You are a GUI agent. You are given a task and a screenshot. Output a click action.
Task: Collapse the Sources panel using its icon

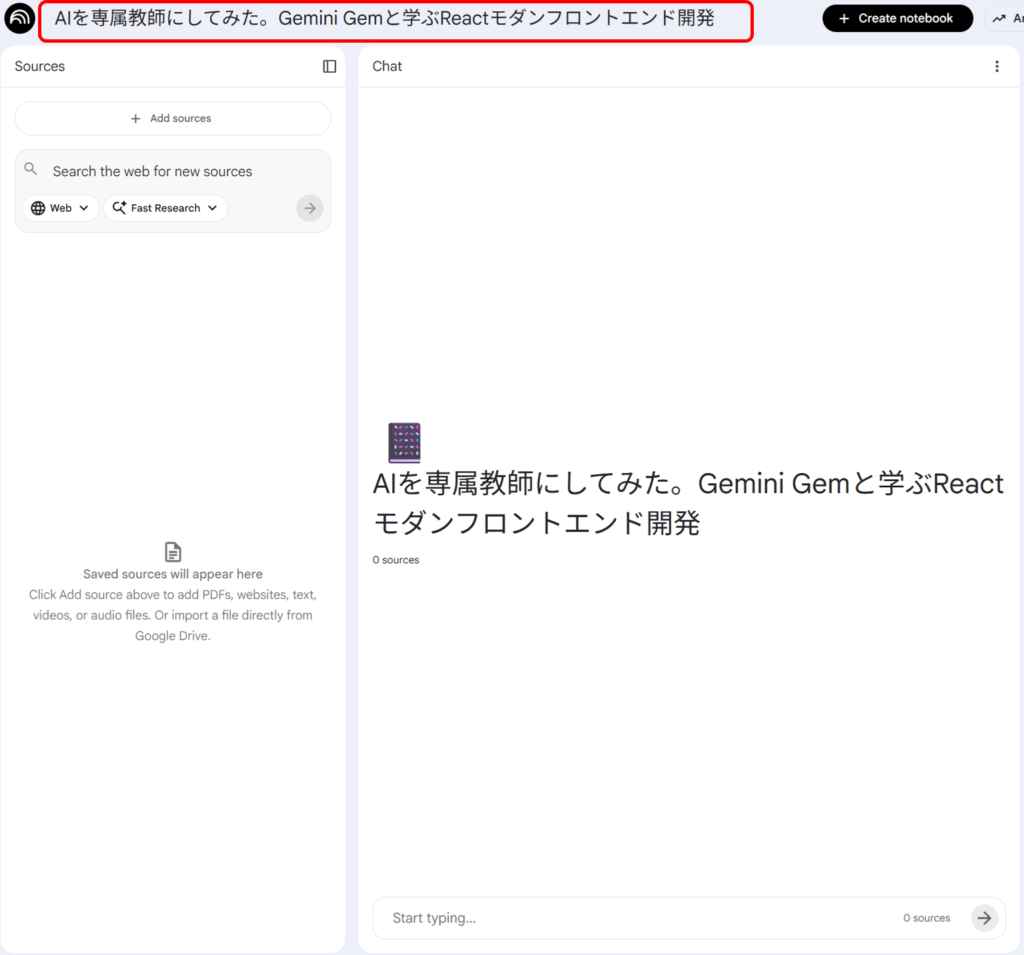pos(329,66)
